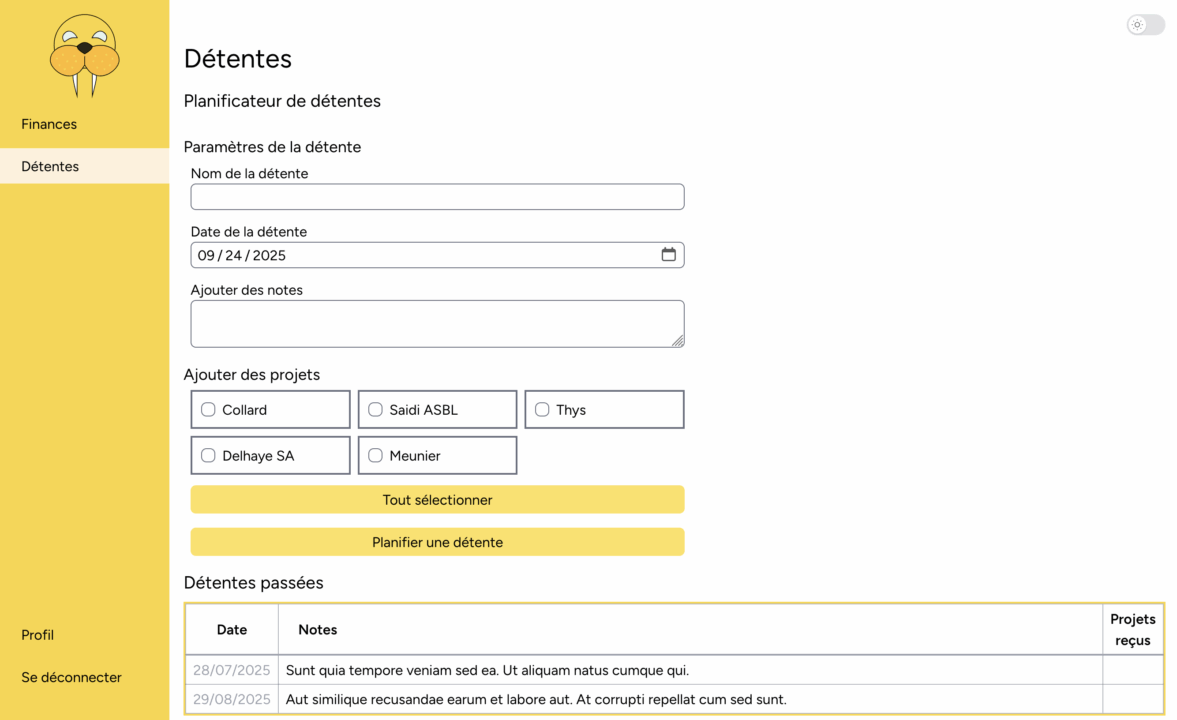Click the walrus logo icon
This screenshot has height=720, width=1177.
point(85,55)
